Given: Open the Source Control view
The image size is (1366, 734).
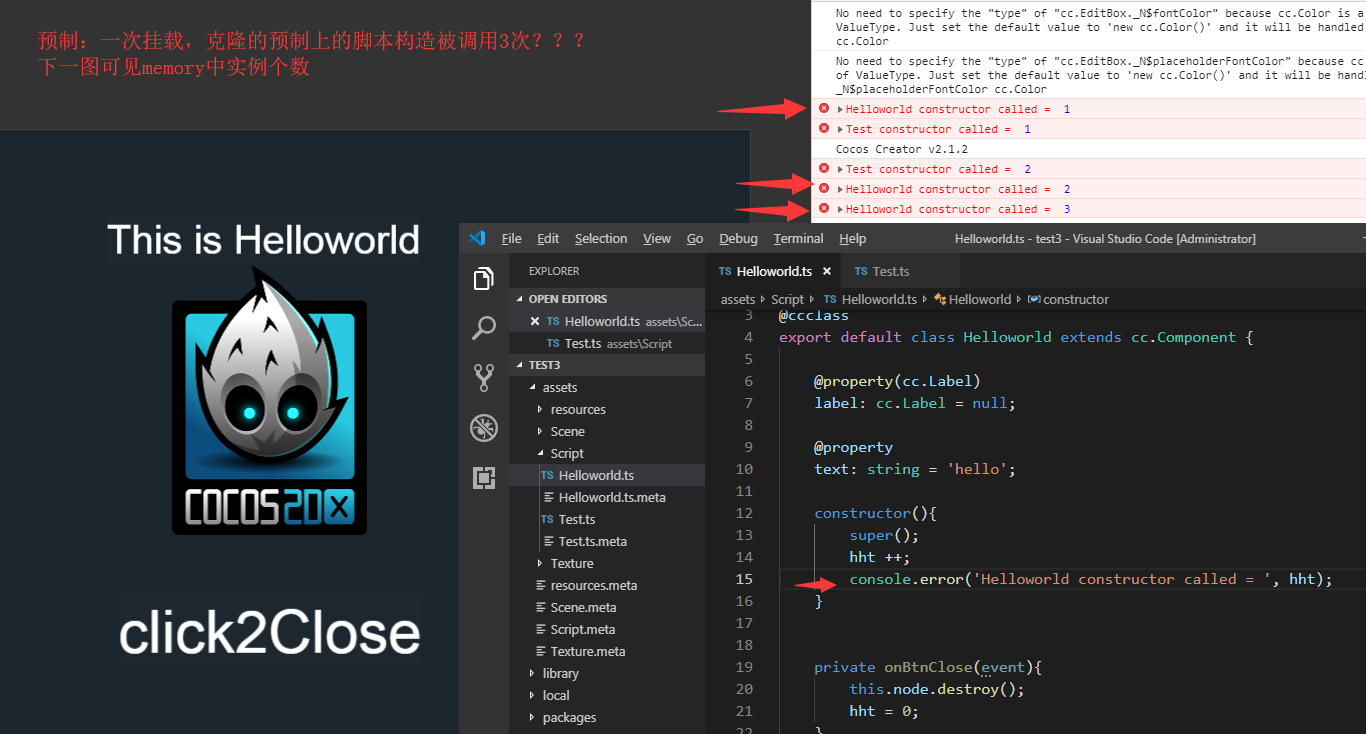Looking at the screenshot, I should point(484,377).
